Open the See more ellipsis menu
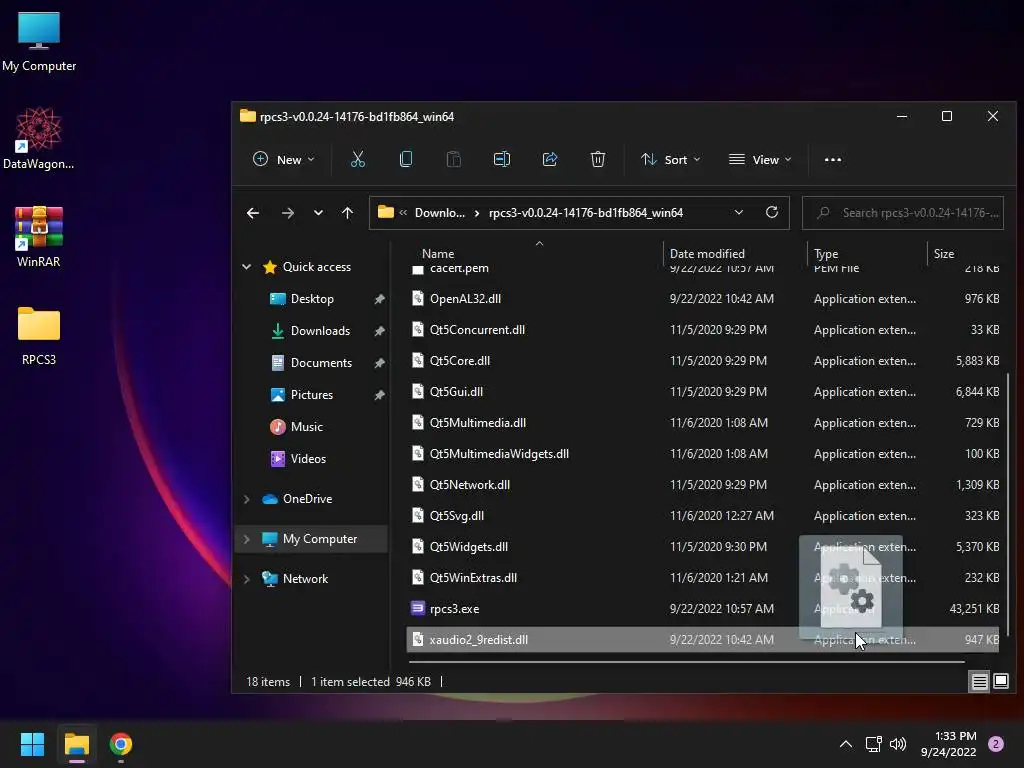The height and width of the screenshot is (768, 1024). (x=833, y=159)
